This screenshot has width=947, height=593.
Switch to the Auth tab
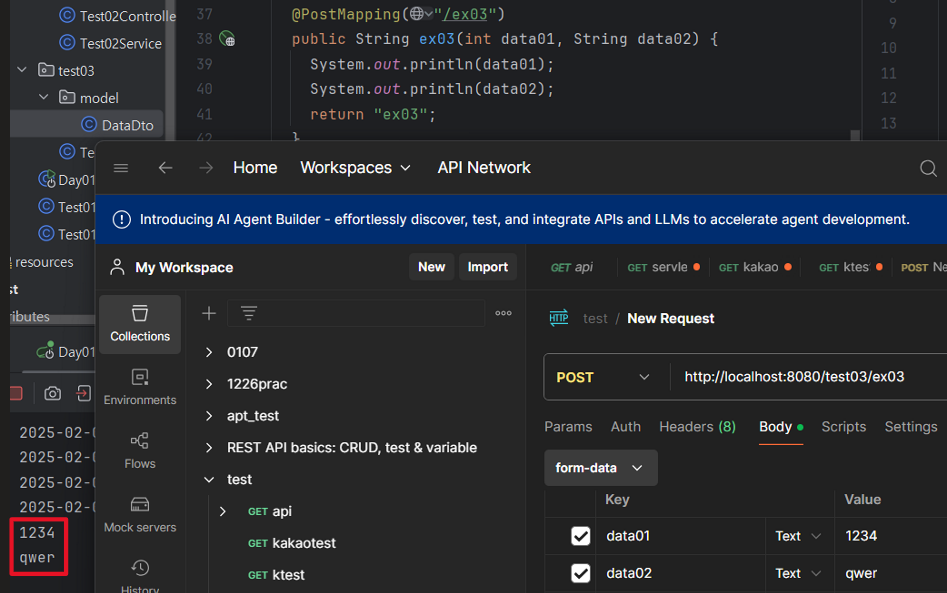pos(626,427)
